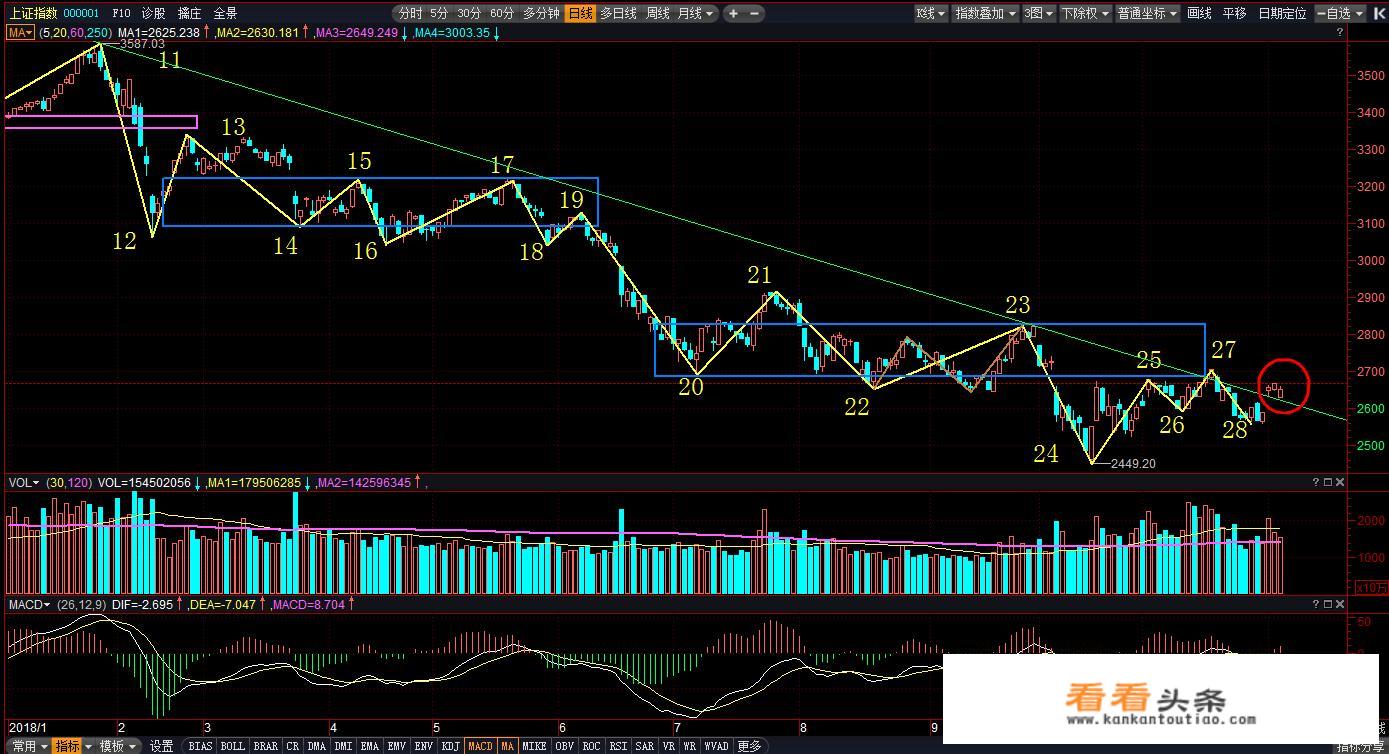Switch to OBV indicator tab
Image resolution: width=1389 pixels, height=754 pixels.
(564, 746)
